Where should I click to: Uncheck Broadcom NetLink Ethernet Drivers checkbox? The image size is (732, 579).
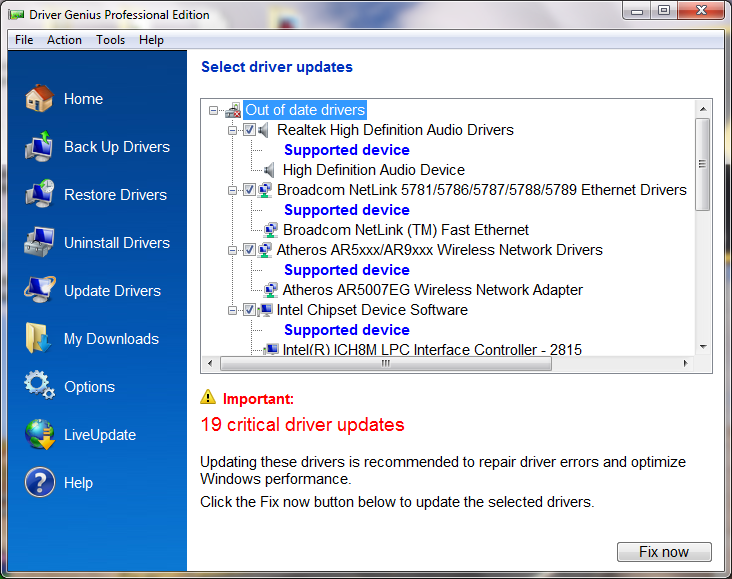[x=249, y=190]
